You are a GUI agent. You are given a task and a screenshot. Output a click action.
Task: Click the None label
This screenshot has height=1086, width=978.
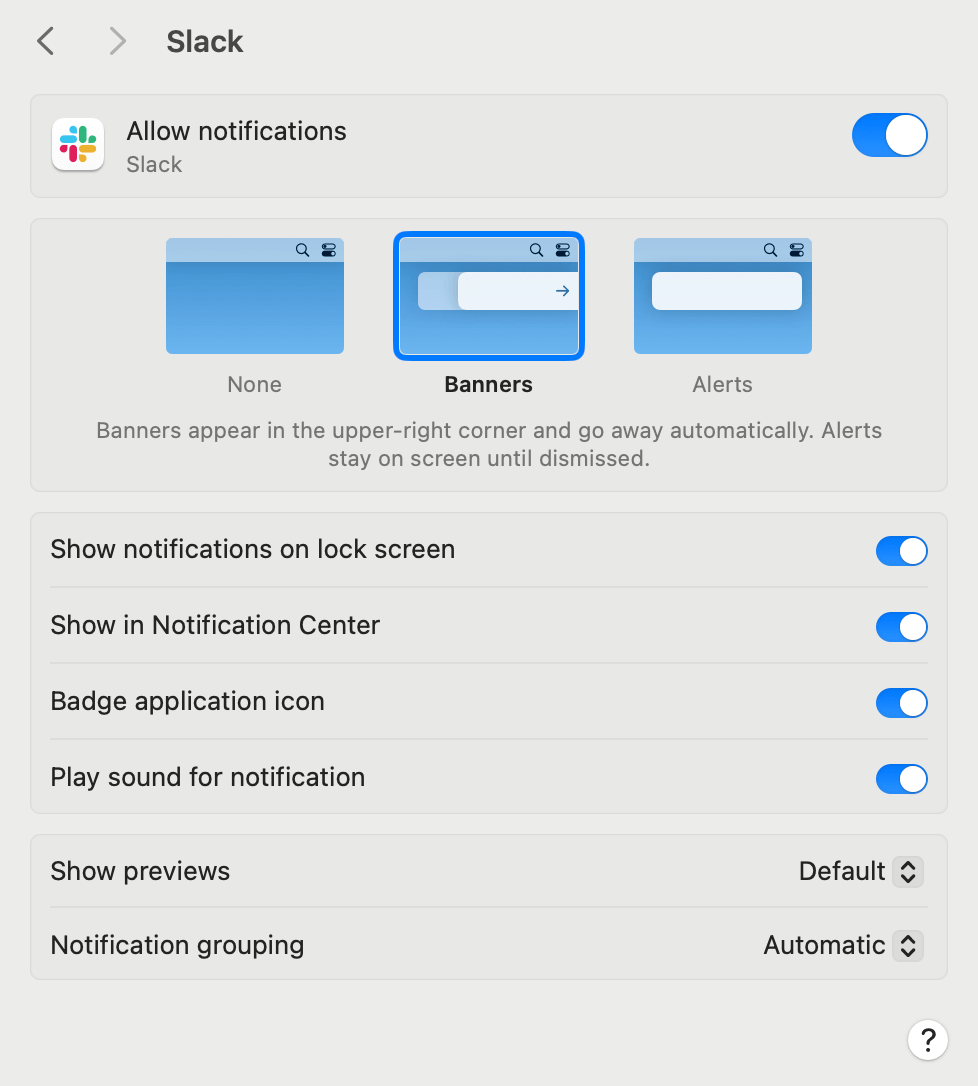254,384
